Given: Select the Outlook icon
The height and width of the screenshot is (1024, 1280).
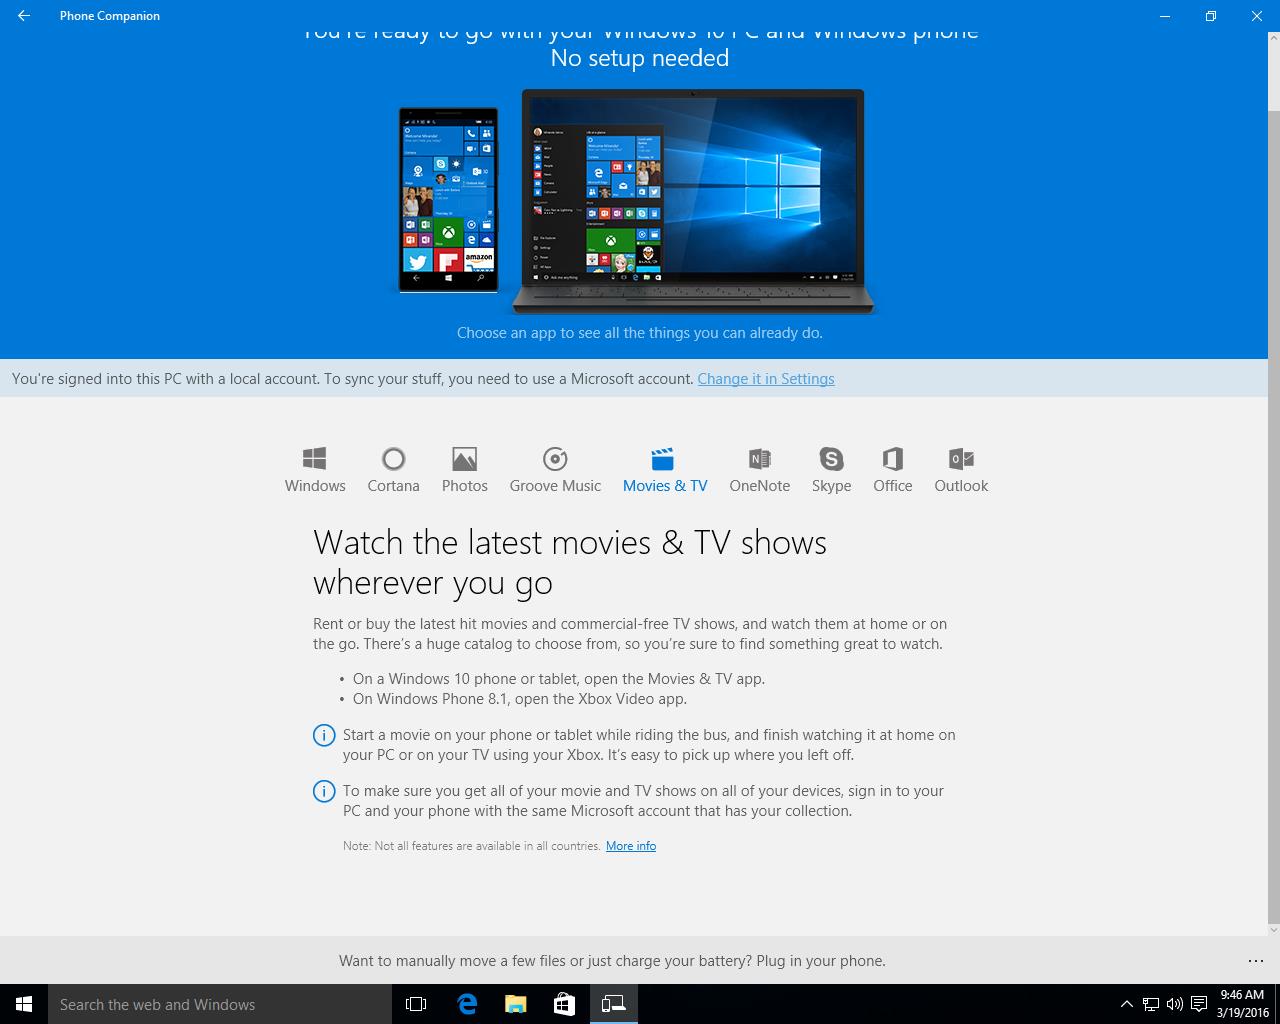Looking at the screenshot, I should pyautogui.click(x=961, y=459).
